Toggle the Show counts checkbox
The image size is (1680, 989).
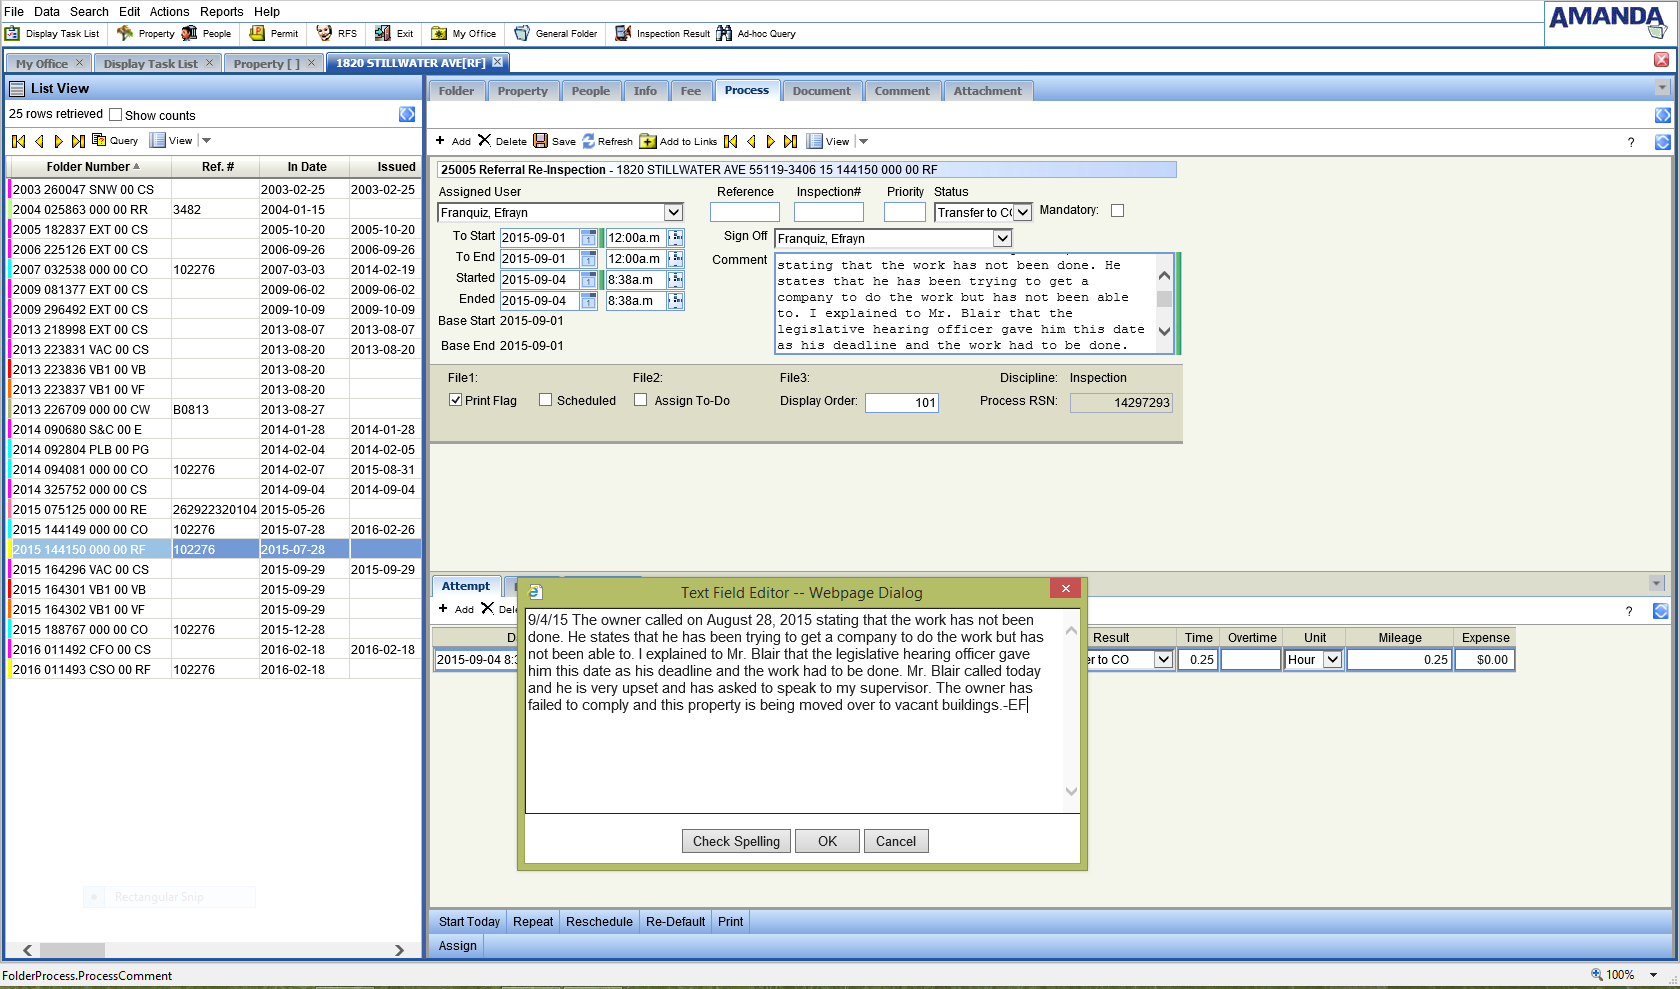tap(116, 115)
